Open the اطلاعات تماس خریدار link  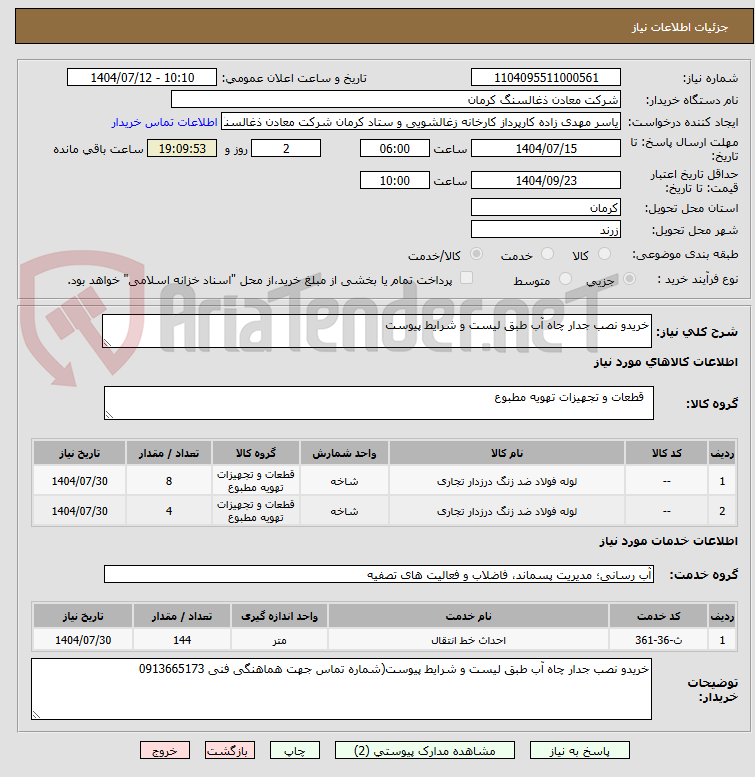[x=164, y=122]
